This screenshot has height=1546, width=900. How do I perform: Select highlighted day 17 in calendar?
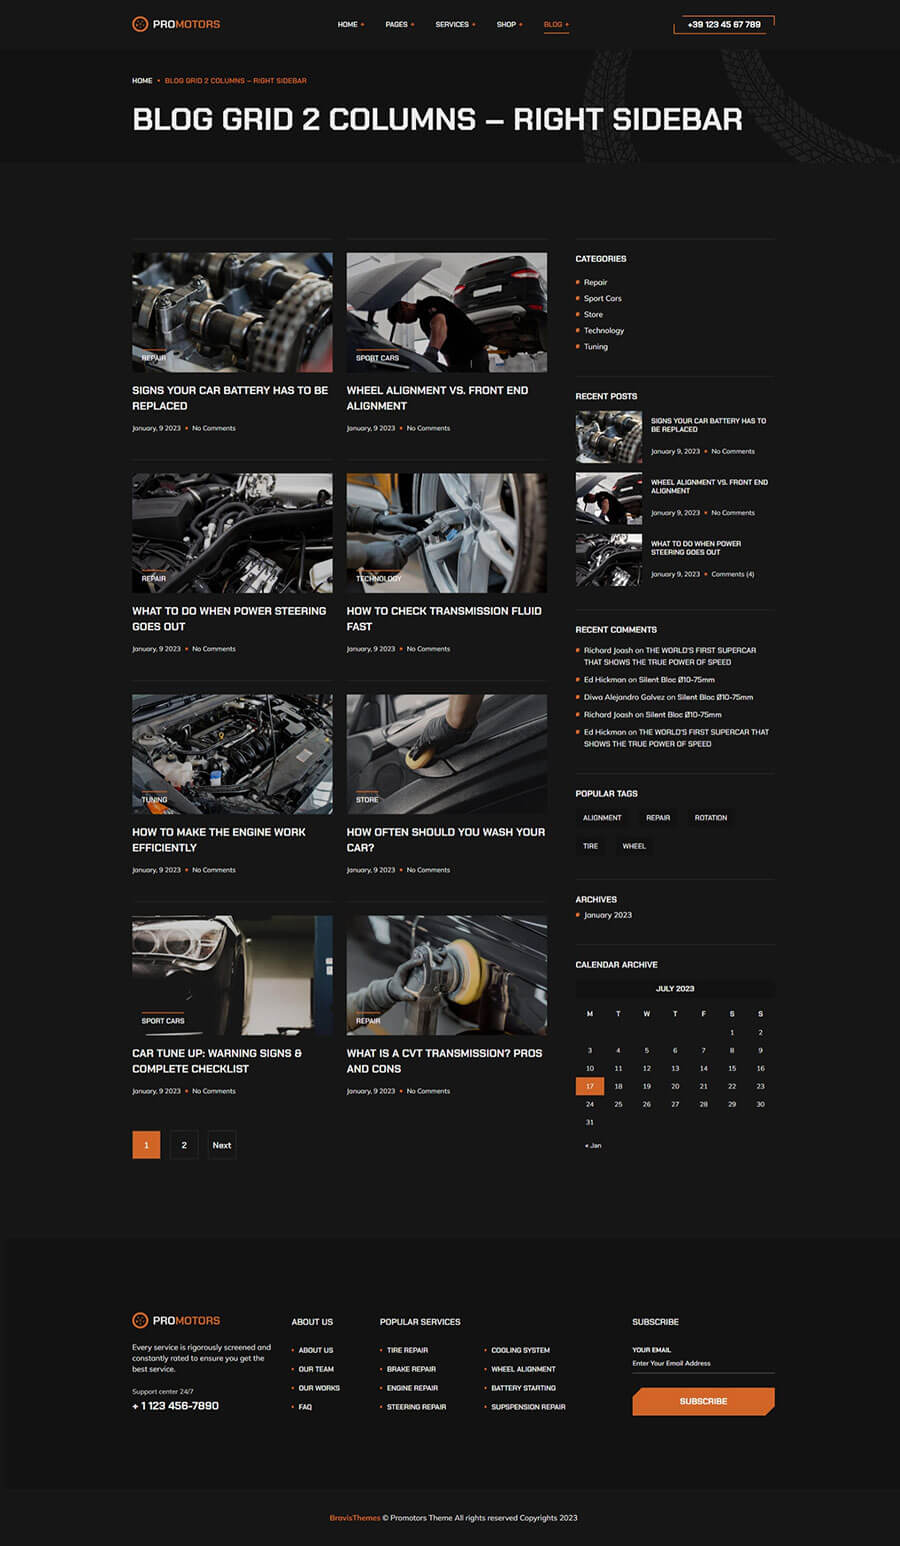pos(590,1086)
